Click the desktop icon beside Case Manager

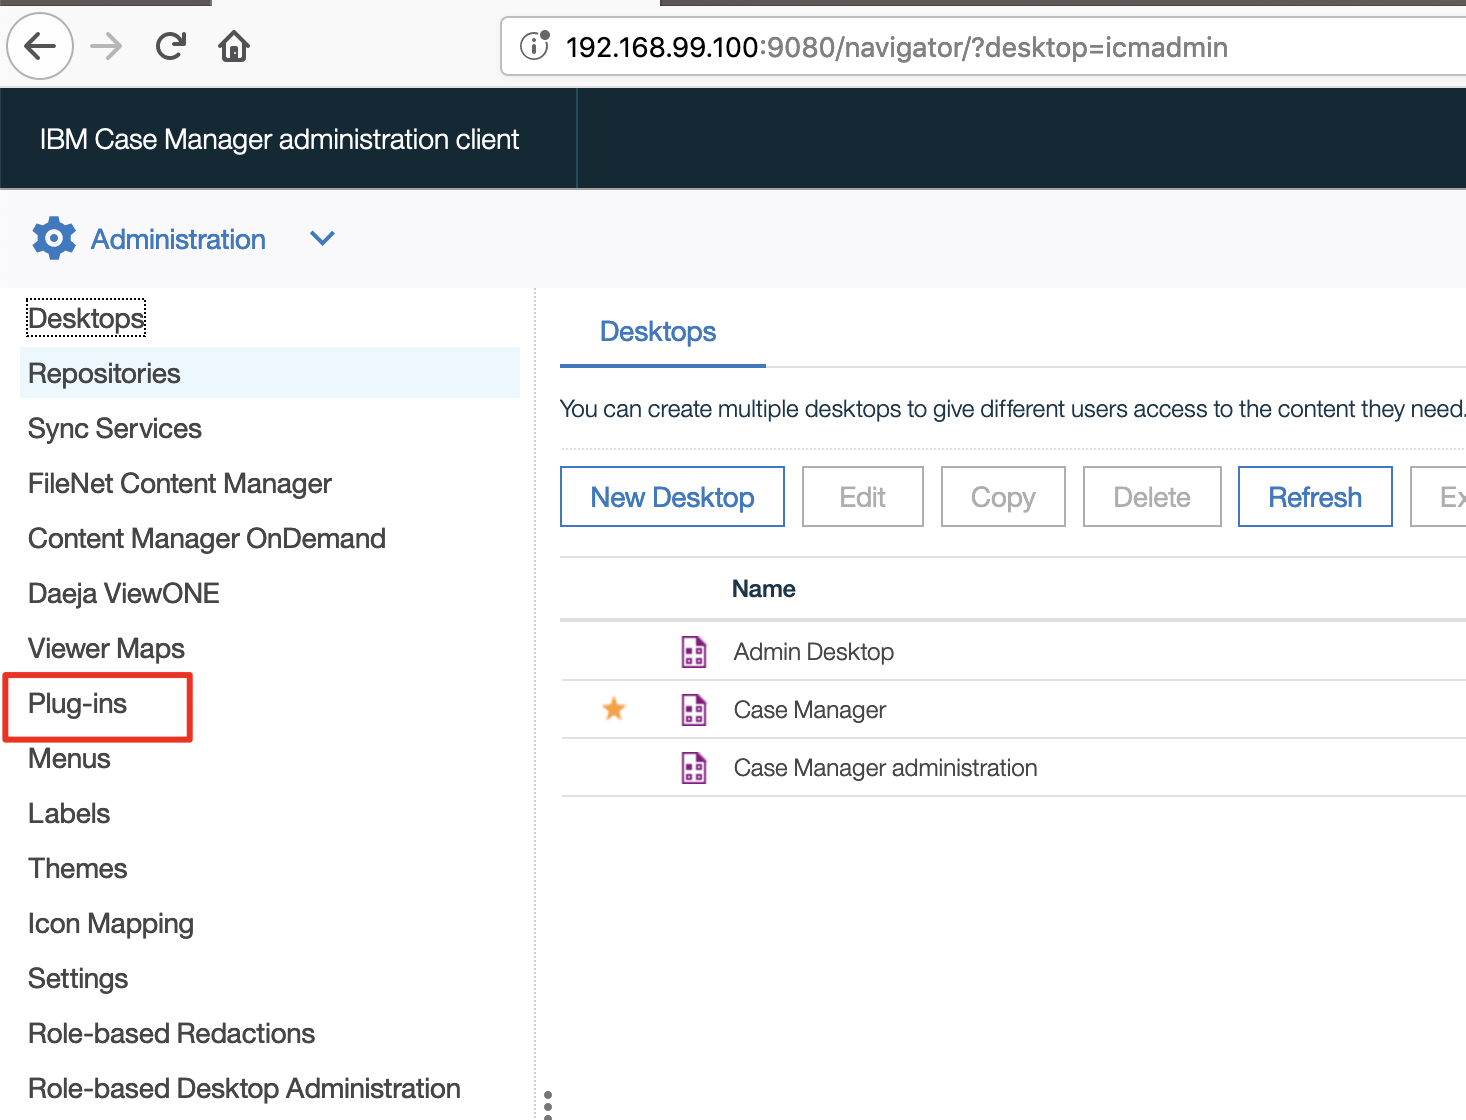(x=694, y=709)
